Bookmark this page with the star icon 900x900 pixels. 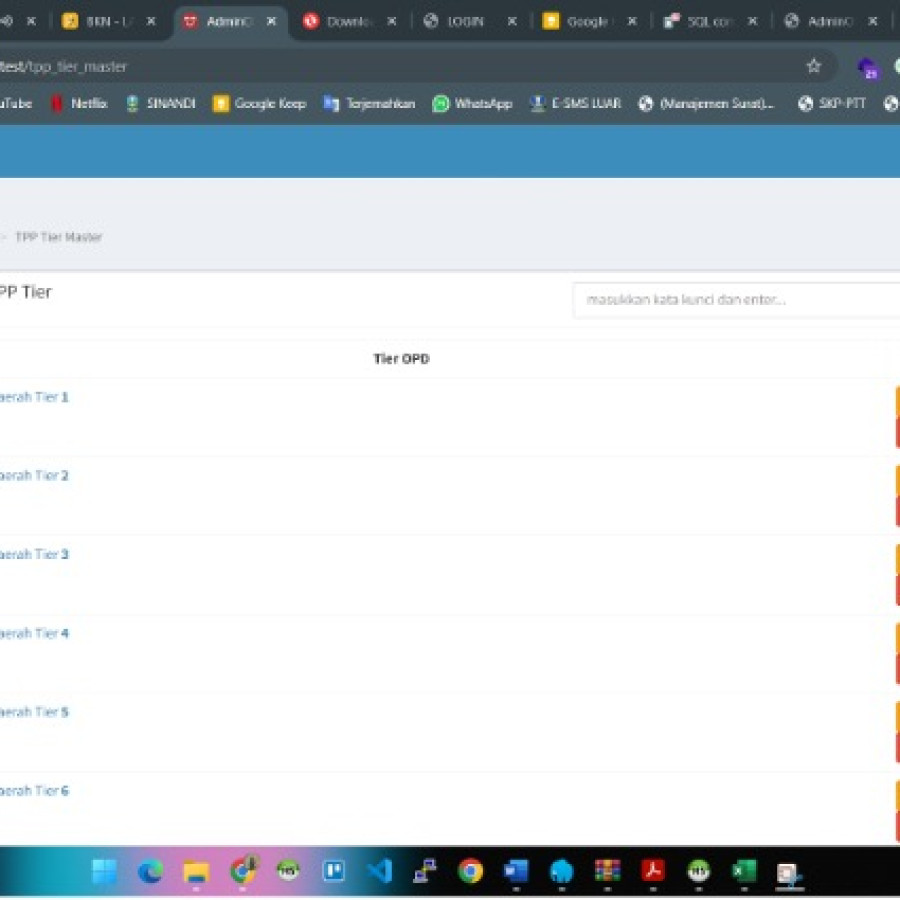point(813,66)
